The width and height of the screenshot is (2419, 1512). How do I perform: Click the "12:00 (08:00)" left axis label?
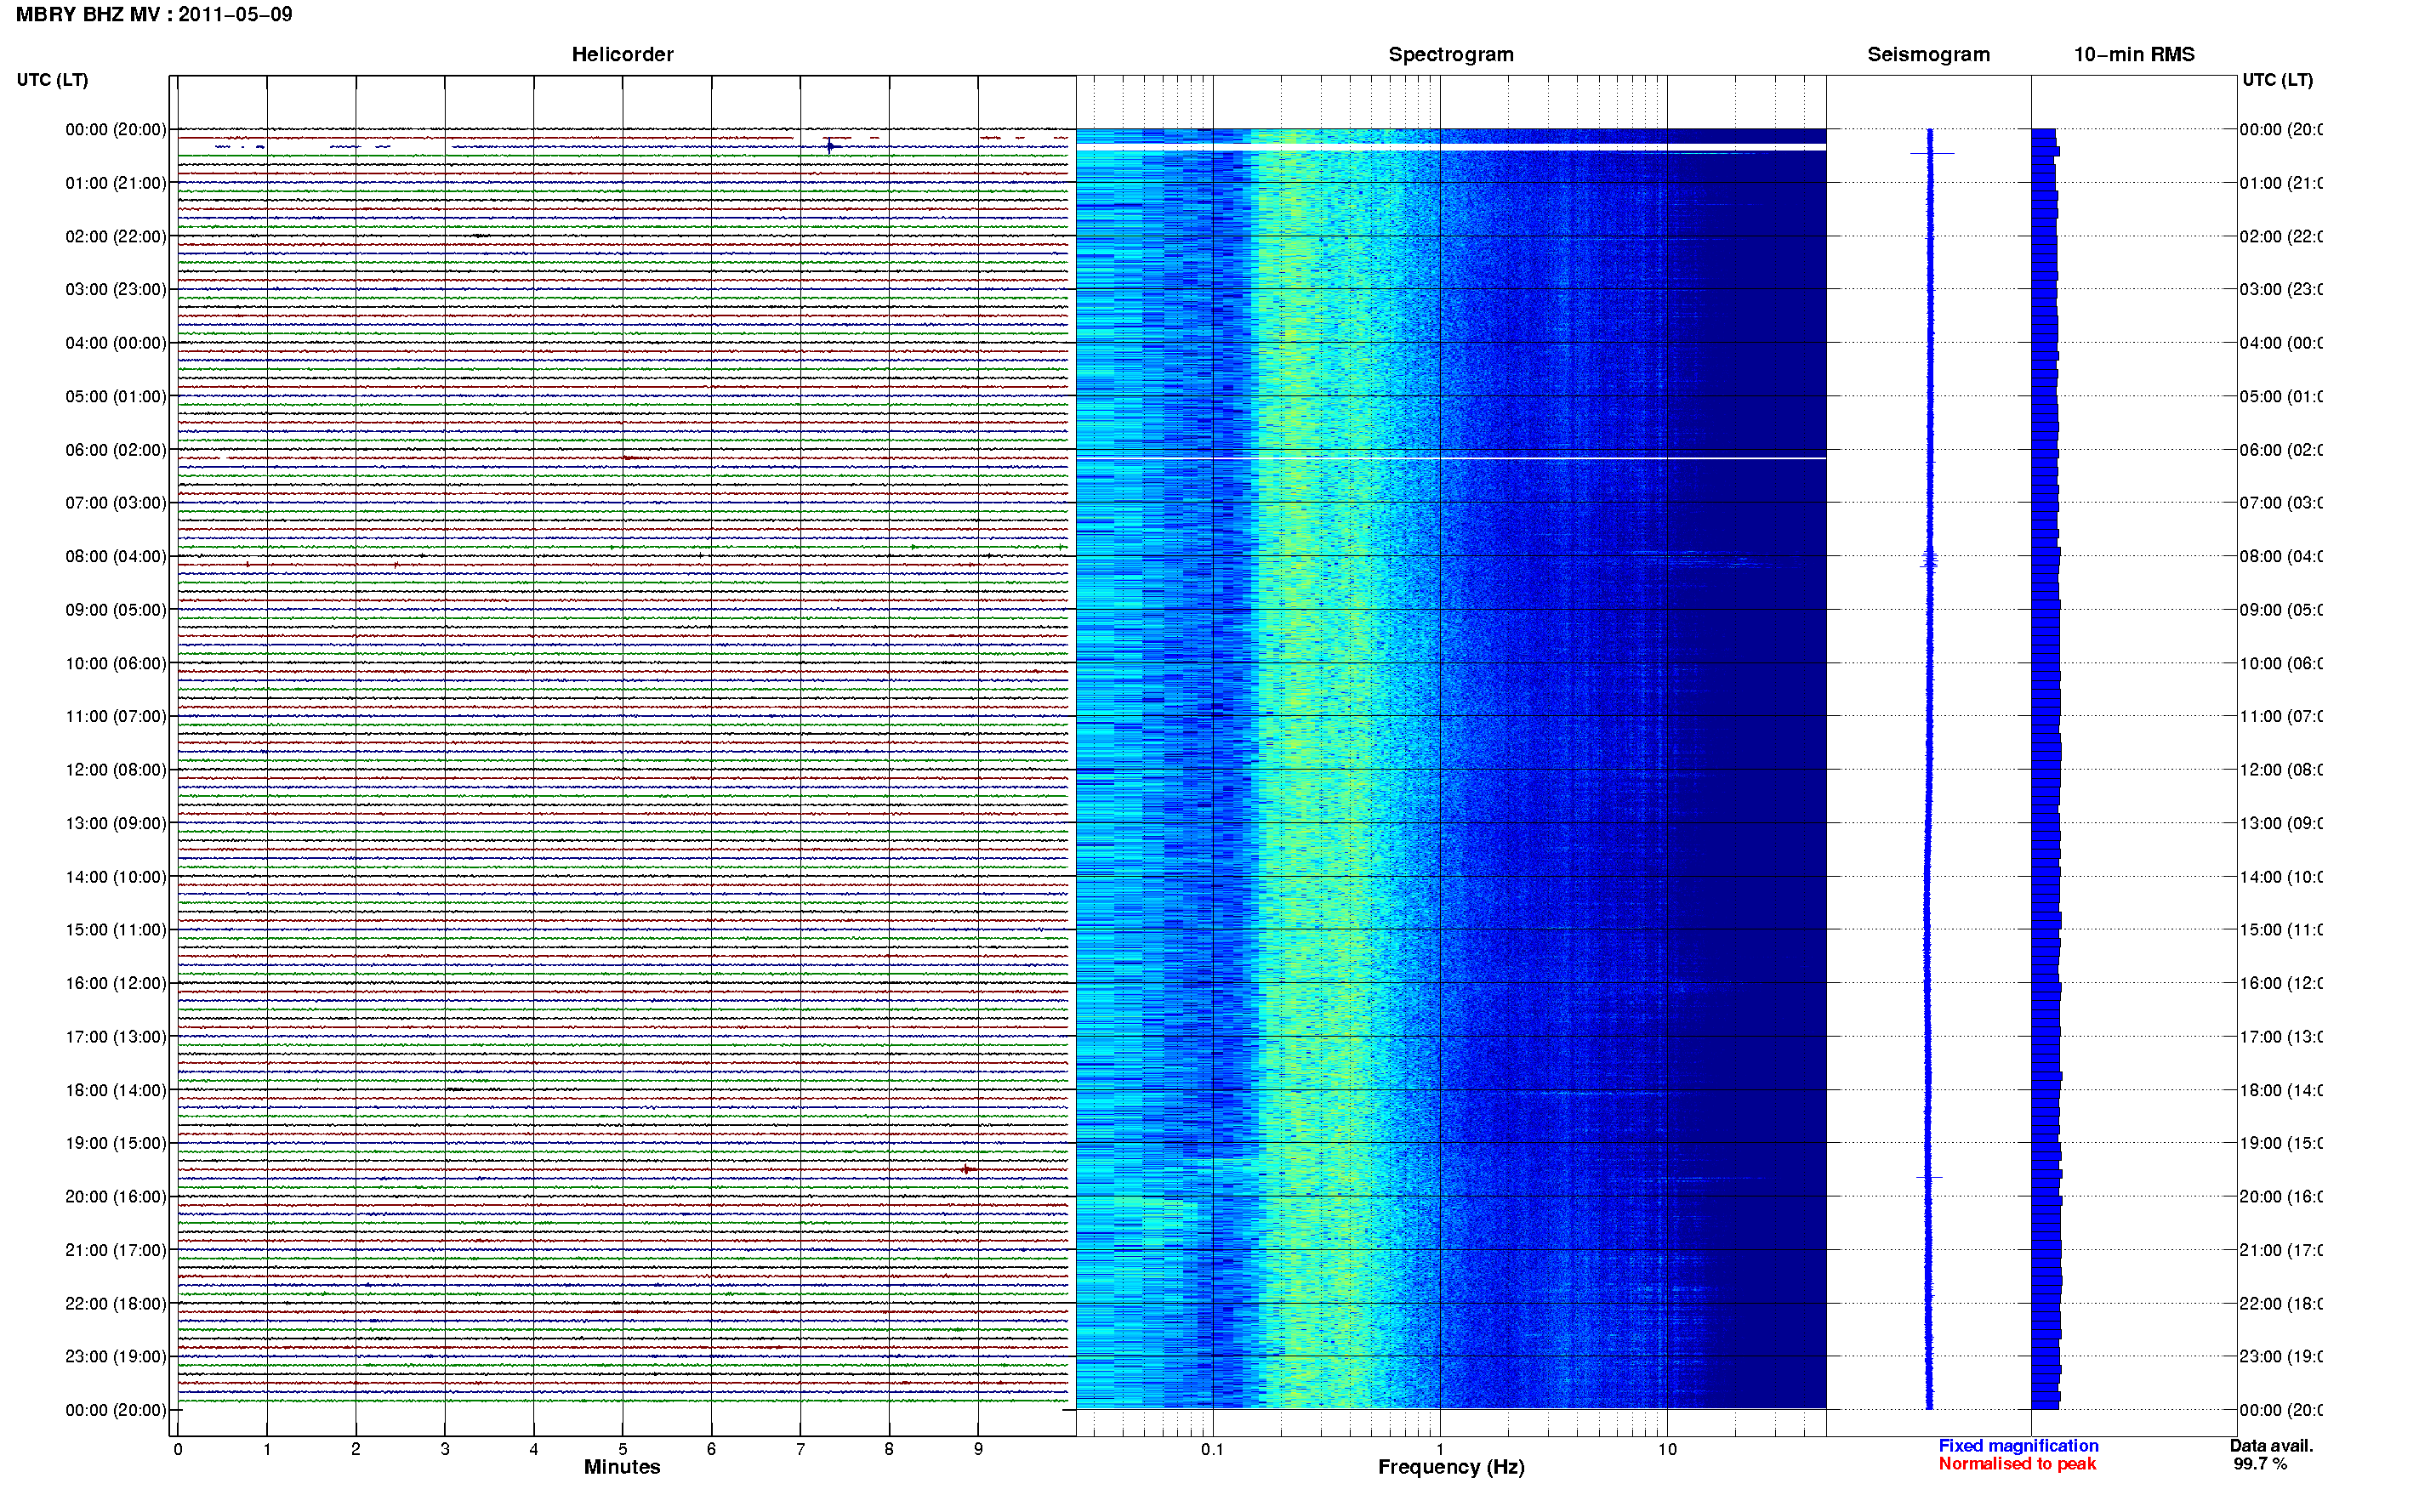pyautogui.click(x=116, y=770)
